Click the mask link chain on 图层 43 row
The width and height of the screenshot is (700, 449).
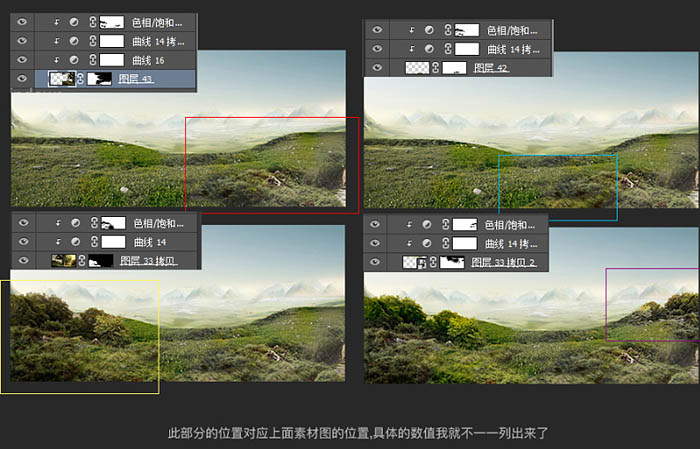point(80,79)
